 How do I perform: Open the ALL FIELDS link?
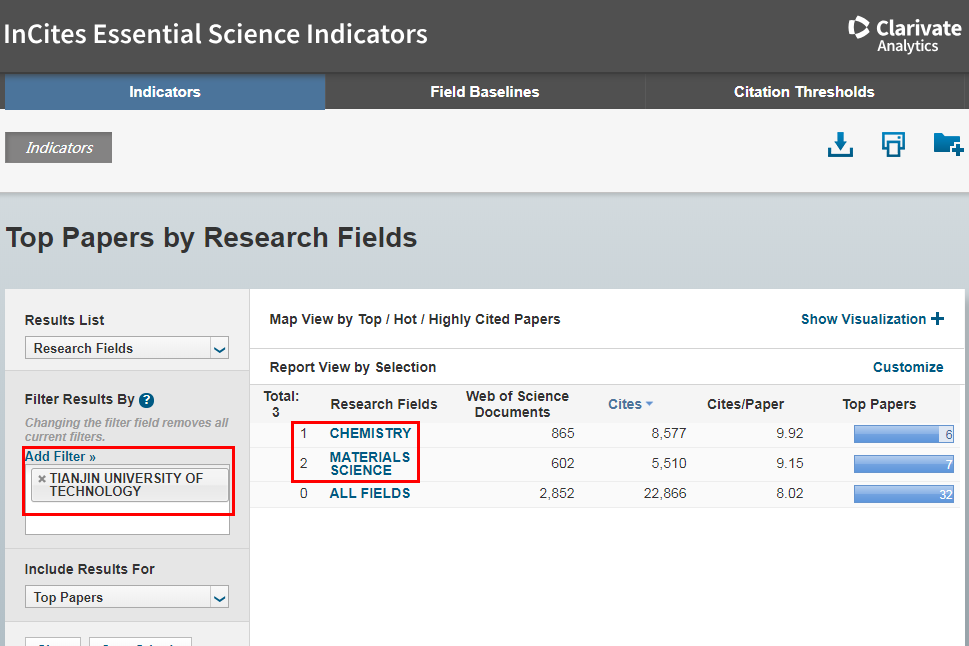click(370, 493)
